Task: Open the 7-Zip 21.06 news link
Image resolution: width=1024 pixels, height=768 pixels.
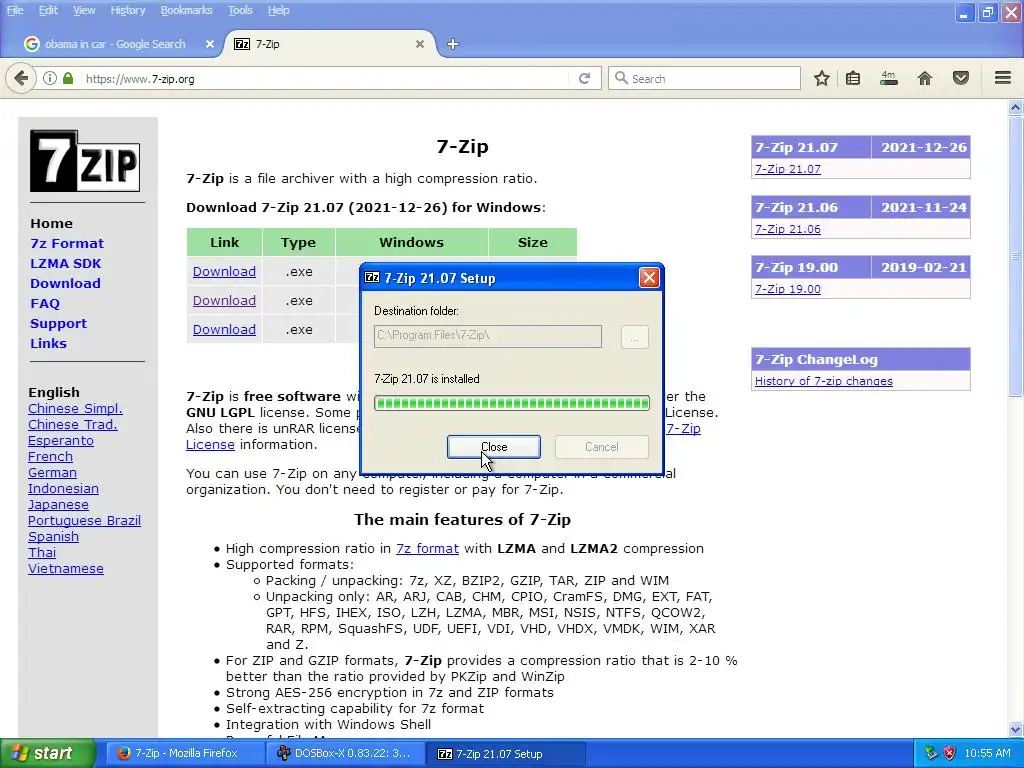Action: pos(788,229)
